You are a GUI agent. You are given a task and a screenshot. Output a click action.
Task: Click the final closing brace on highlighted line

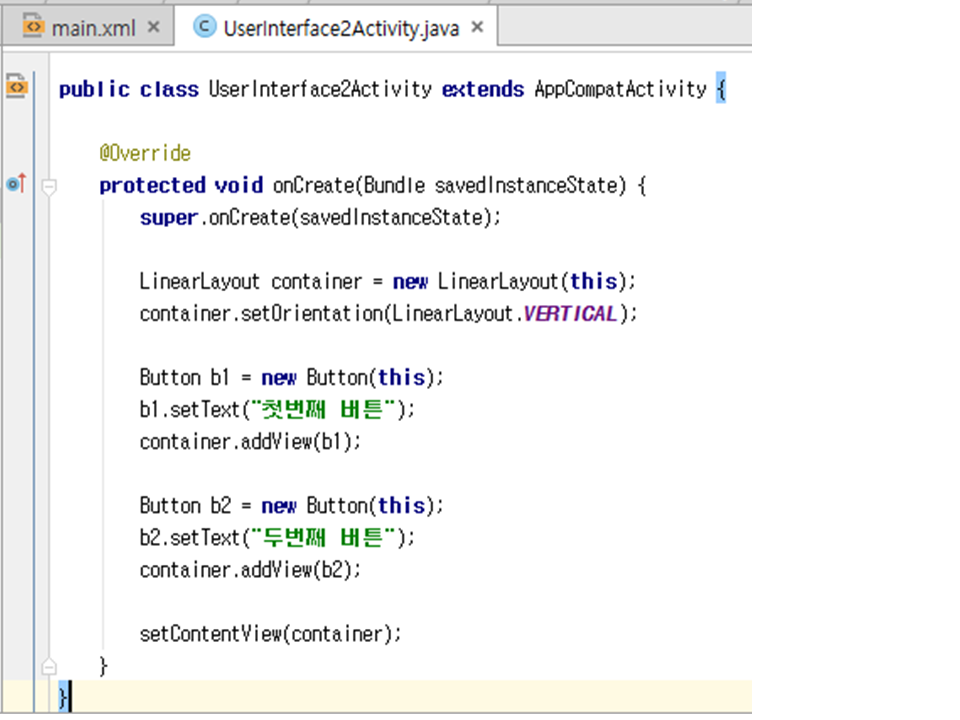point(64,696)
